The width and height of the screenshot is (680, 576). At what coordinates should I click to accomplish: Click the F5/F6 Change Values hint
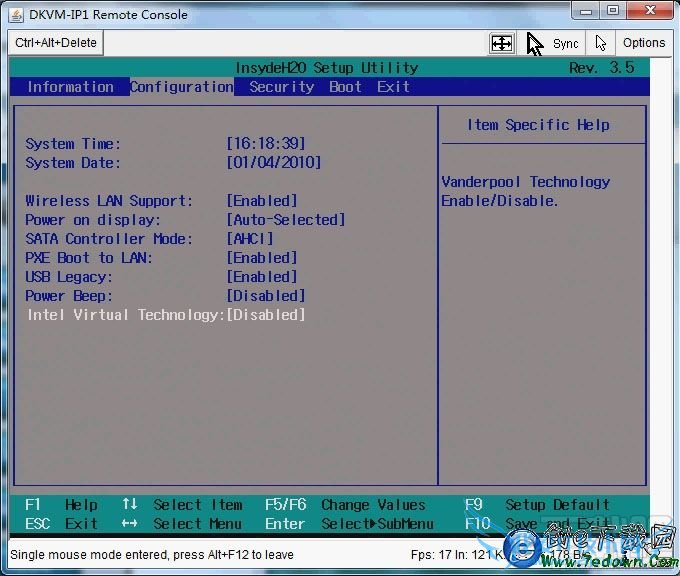pos(345,504)
